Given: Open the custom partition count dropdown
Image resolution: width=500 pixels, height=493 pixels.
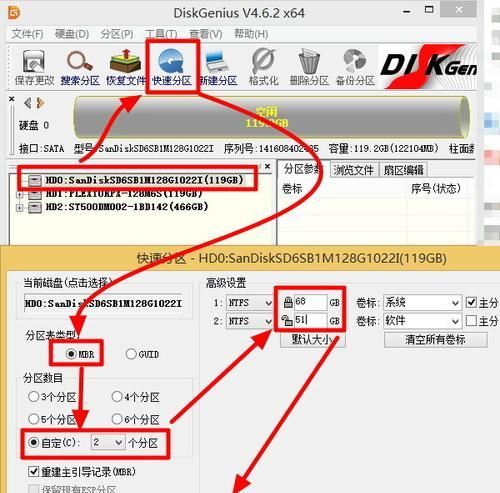Looking at the screenshot, I should 108,442.
